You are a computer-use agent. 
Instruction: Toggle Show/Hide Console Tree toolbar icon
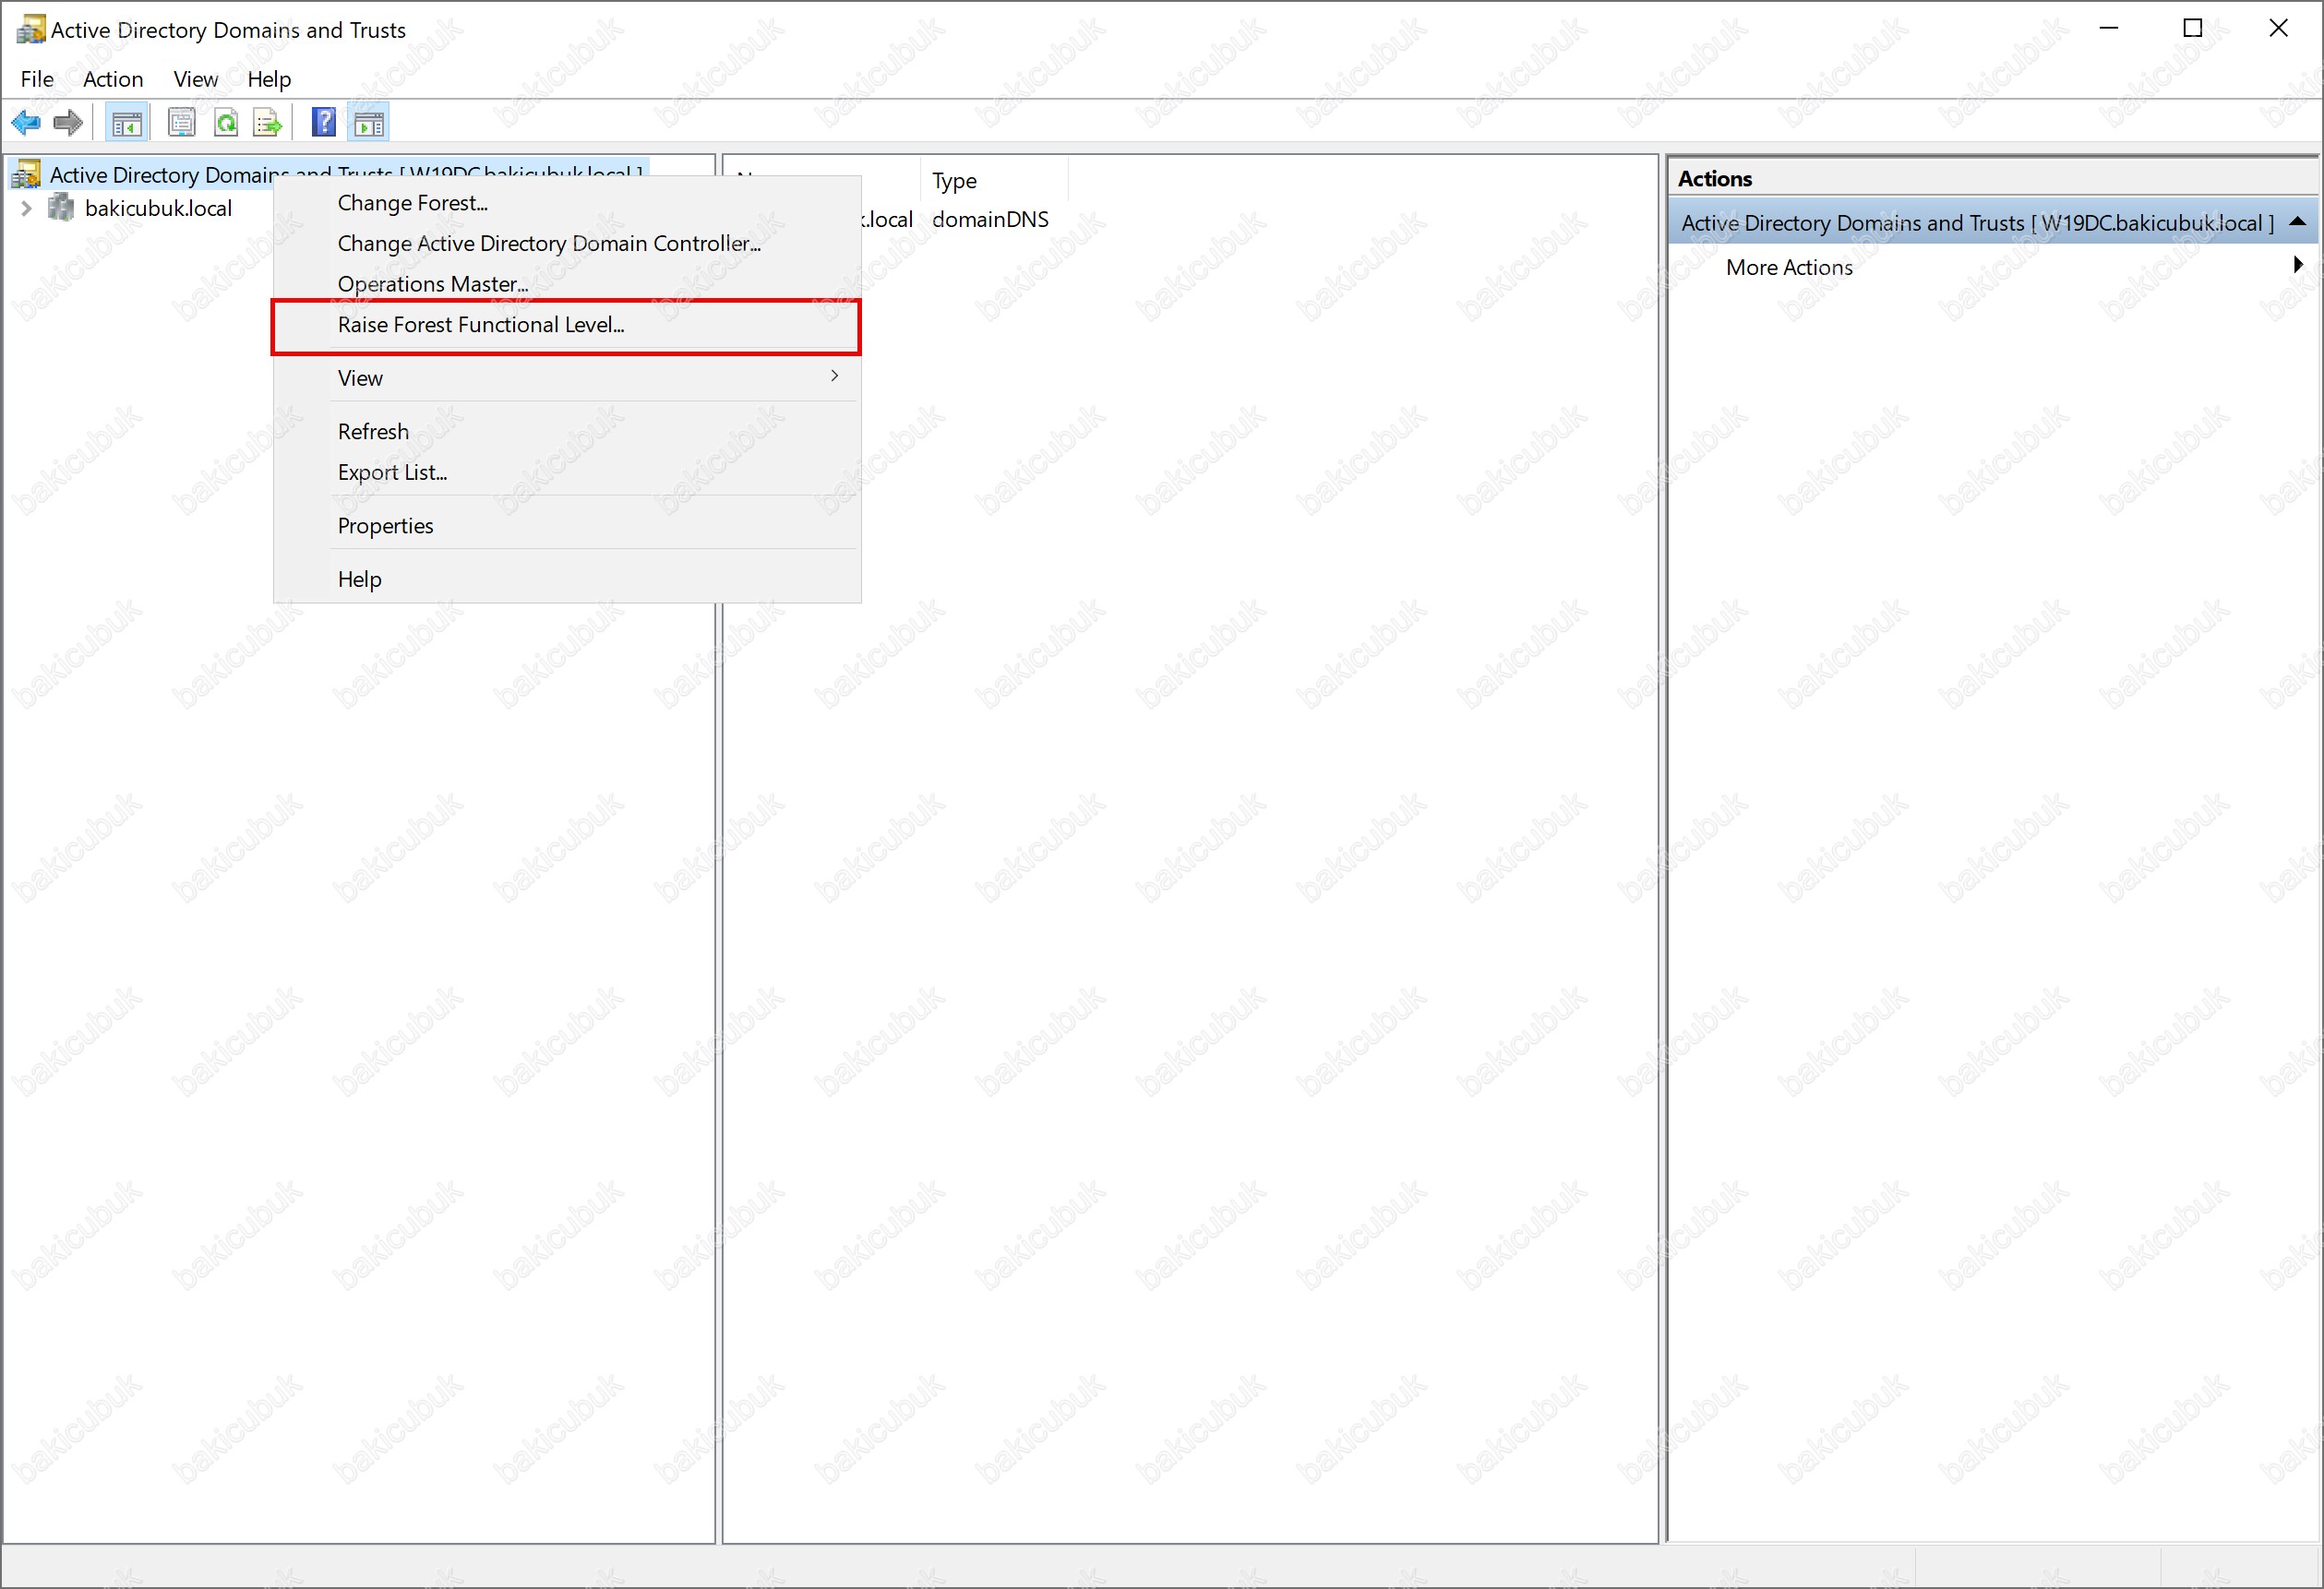coord(127,123)
